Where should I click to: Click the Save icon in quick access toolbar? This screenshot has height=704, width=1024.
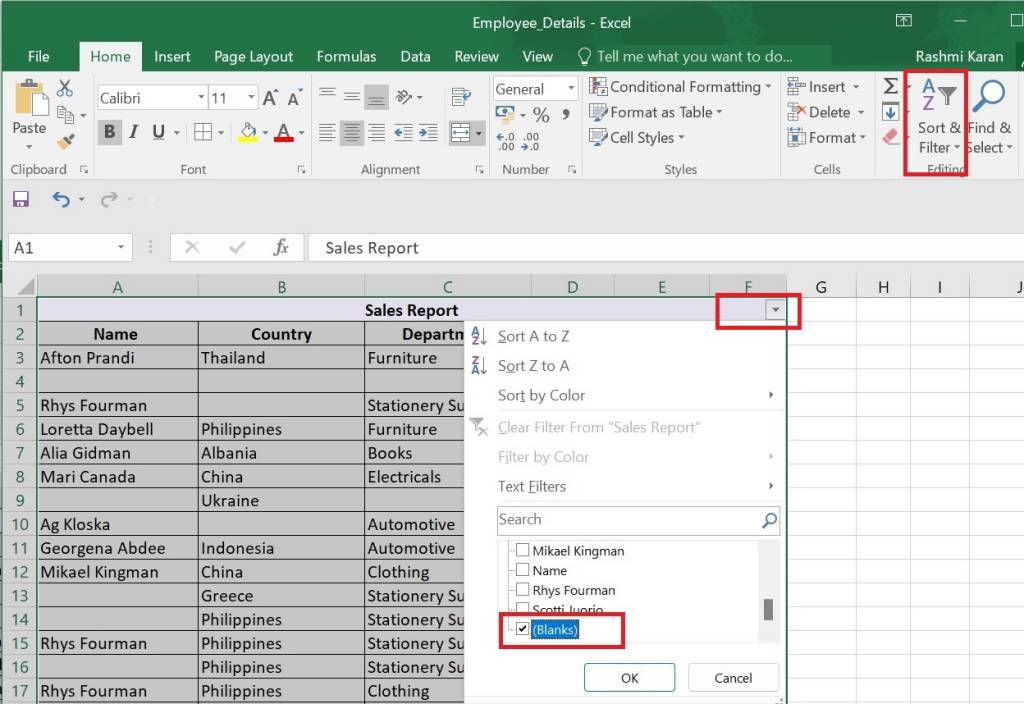tap(20, 200)
